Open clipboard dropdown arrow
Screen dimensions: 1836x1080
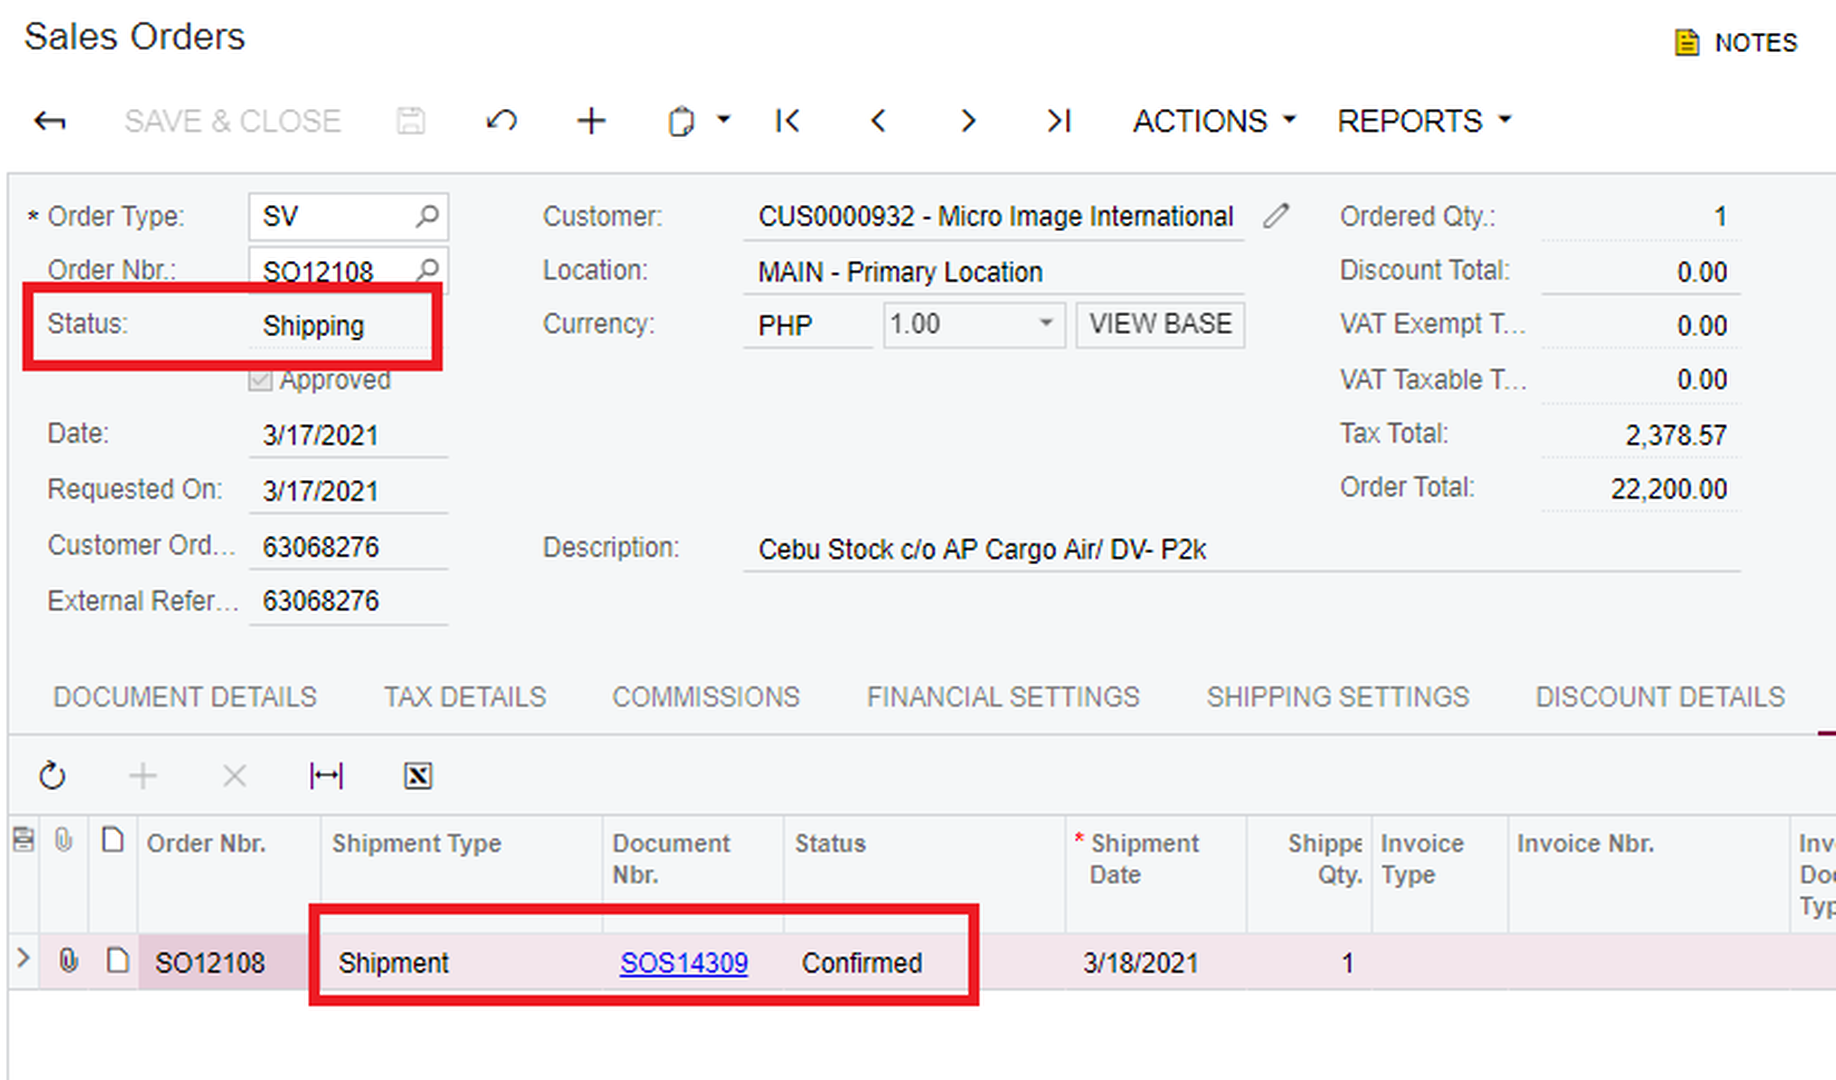[x=724, y=121]
